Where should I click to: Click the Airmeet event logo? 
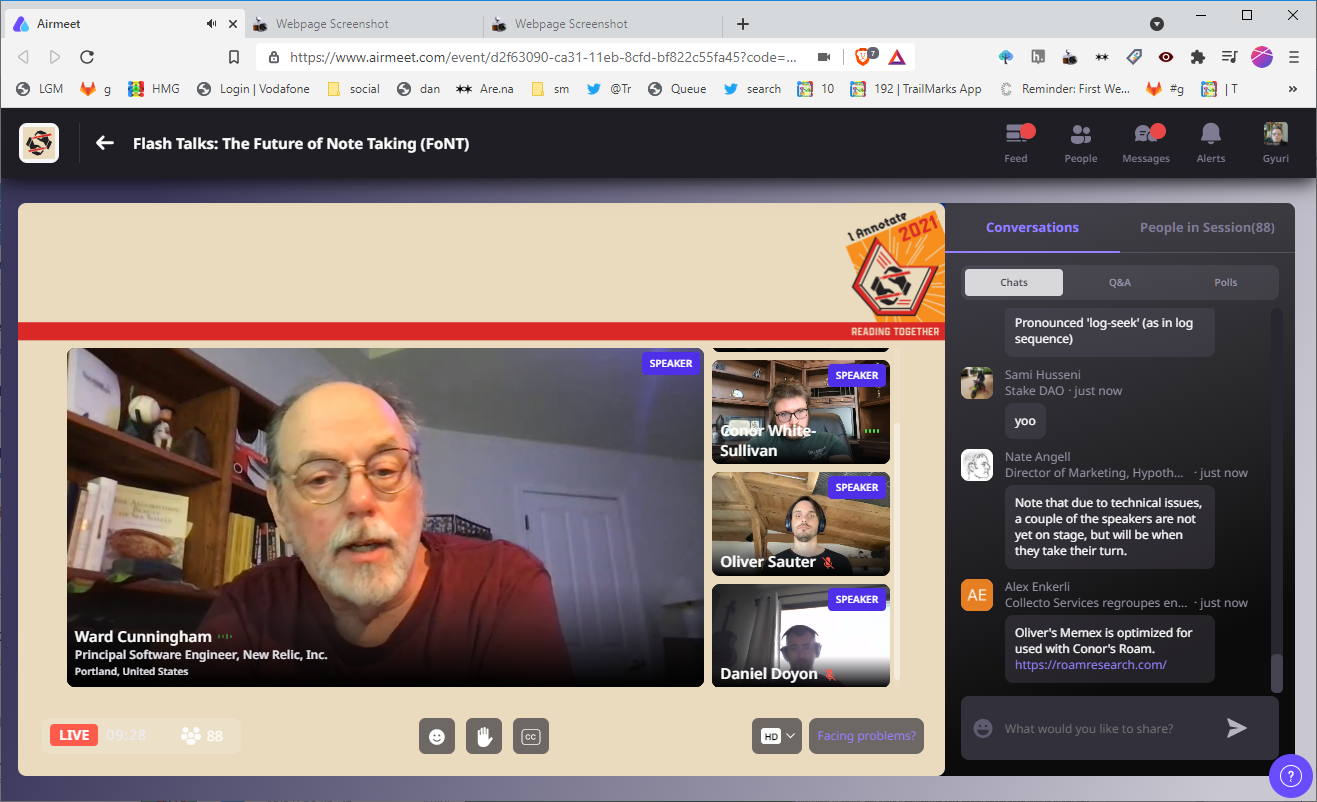pos(39,143)
